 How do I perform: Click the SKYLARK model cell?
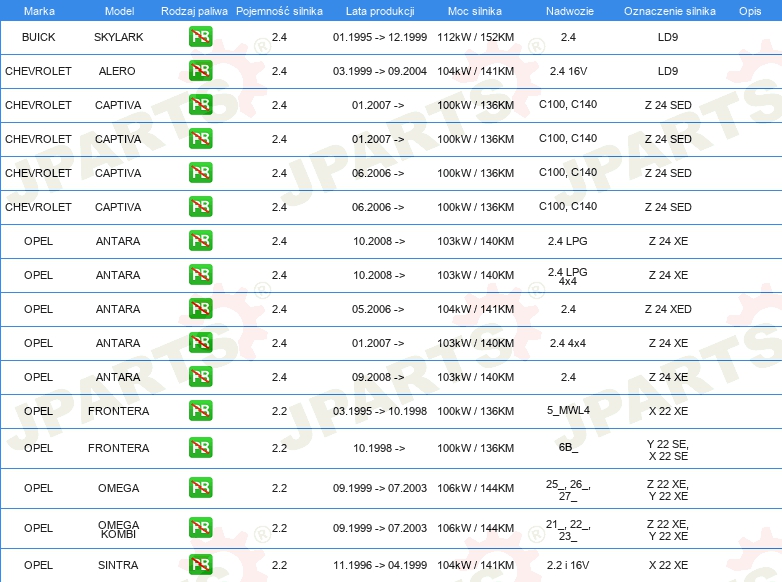(x=118, y=37)
